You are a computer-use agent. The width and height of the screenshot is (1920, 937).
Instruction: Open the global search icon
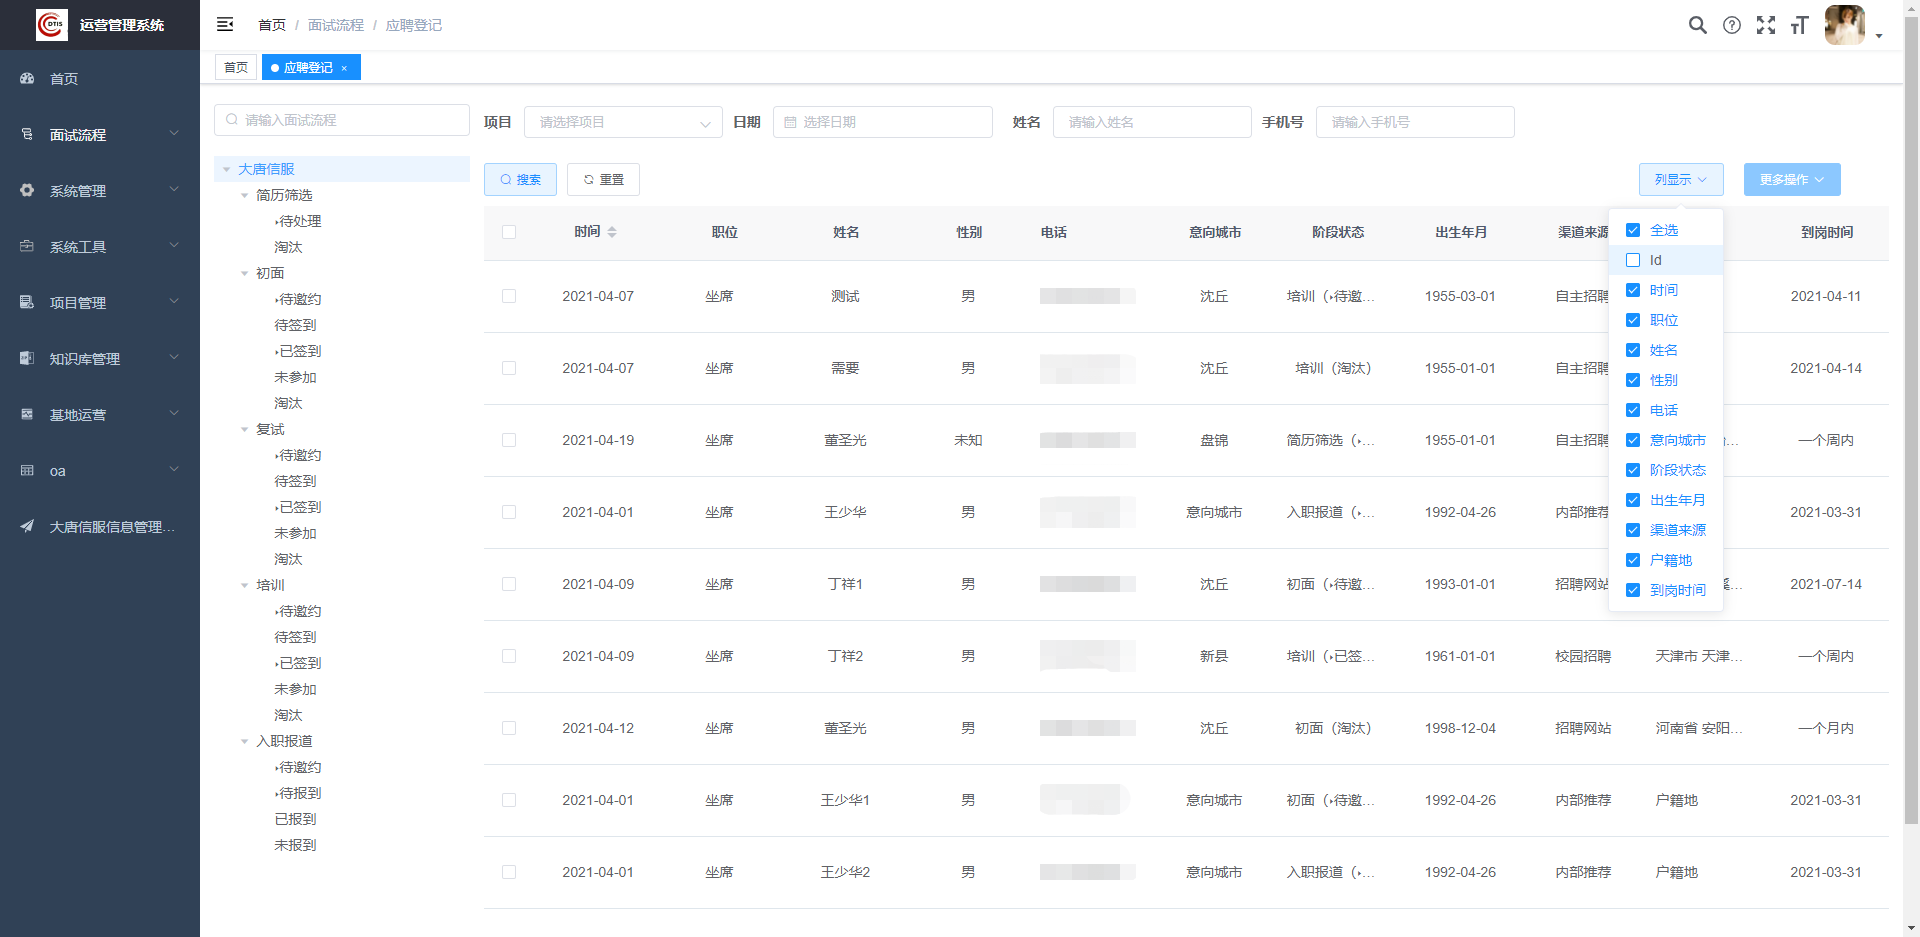tap(1697, 25)
